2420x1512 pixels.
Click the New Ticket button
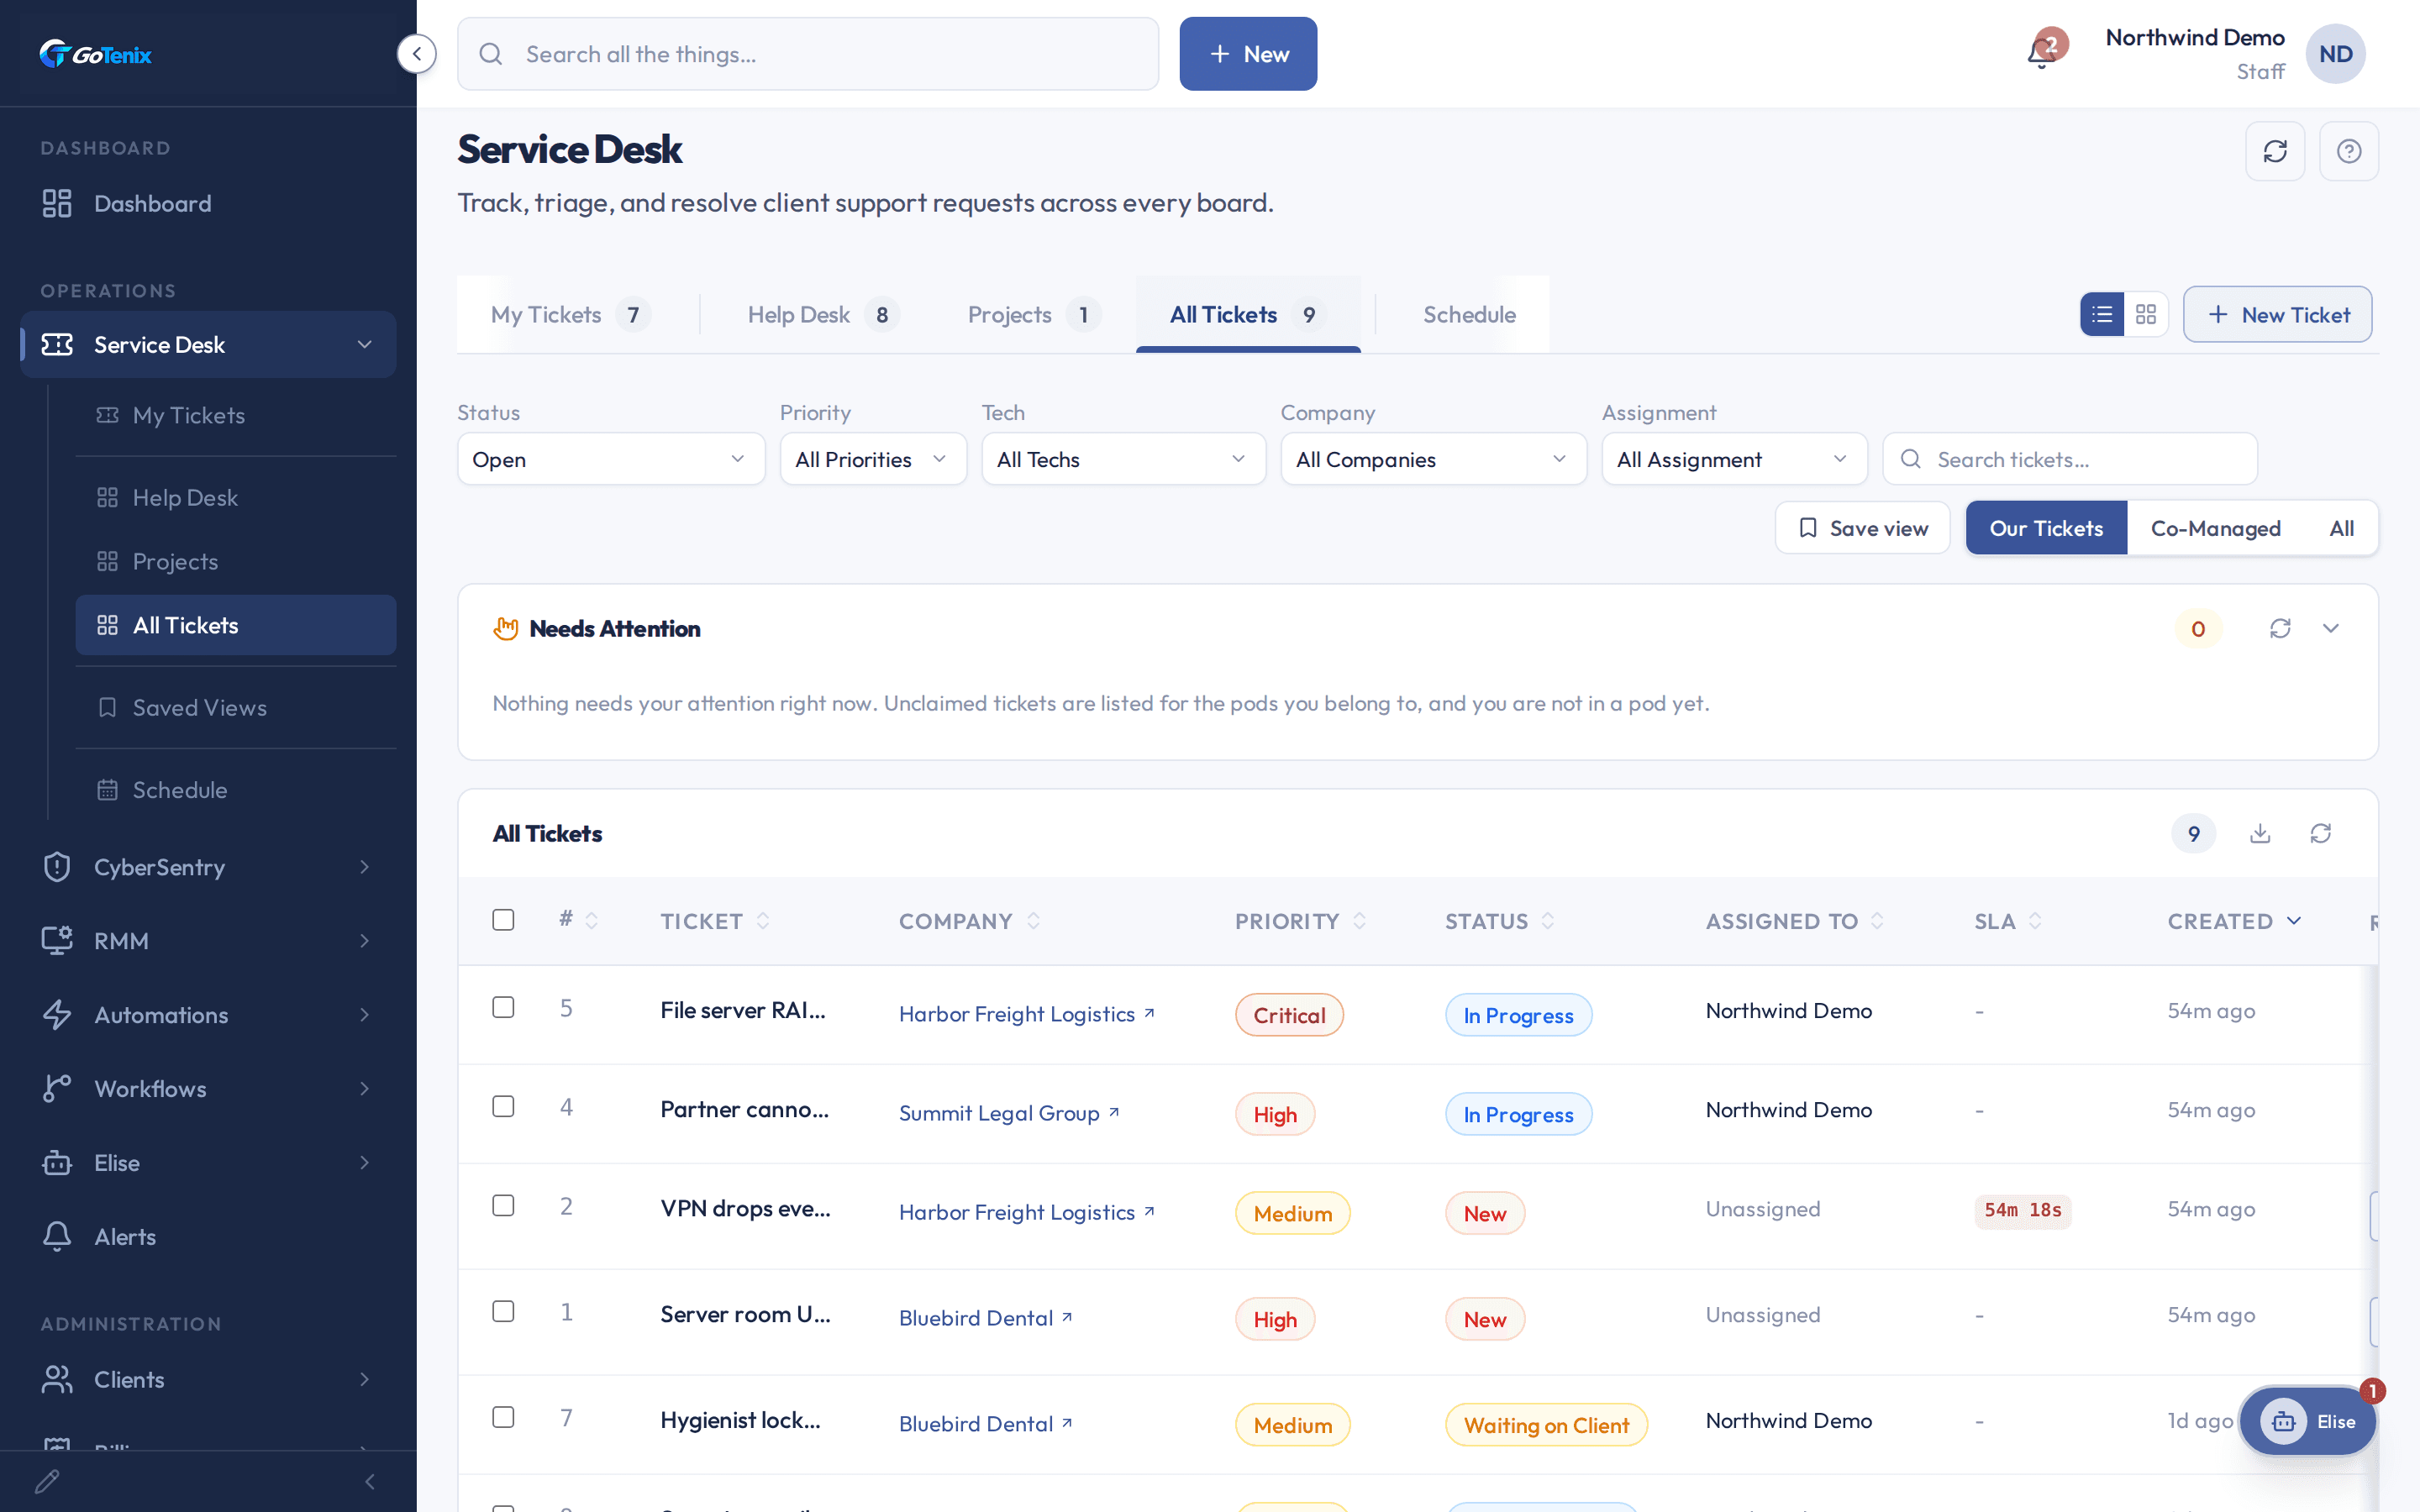tap(2277, 315)
